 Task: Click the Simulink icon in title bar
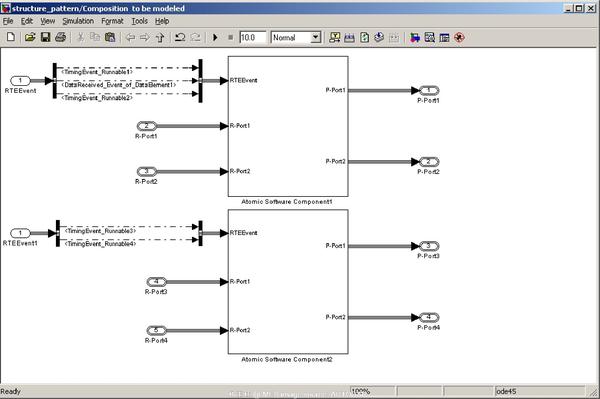coord(6,8)
